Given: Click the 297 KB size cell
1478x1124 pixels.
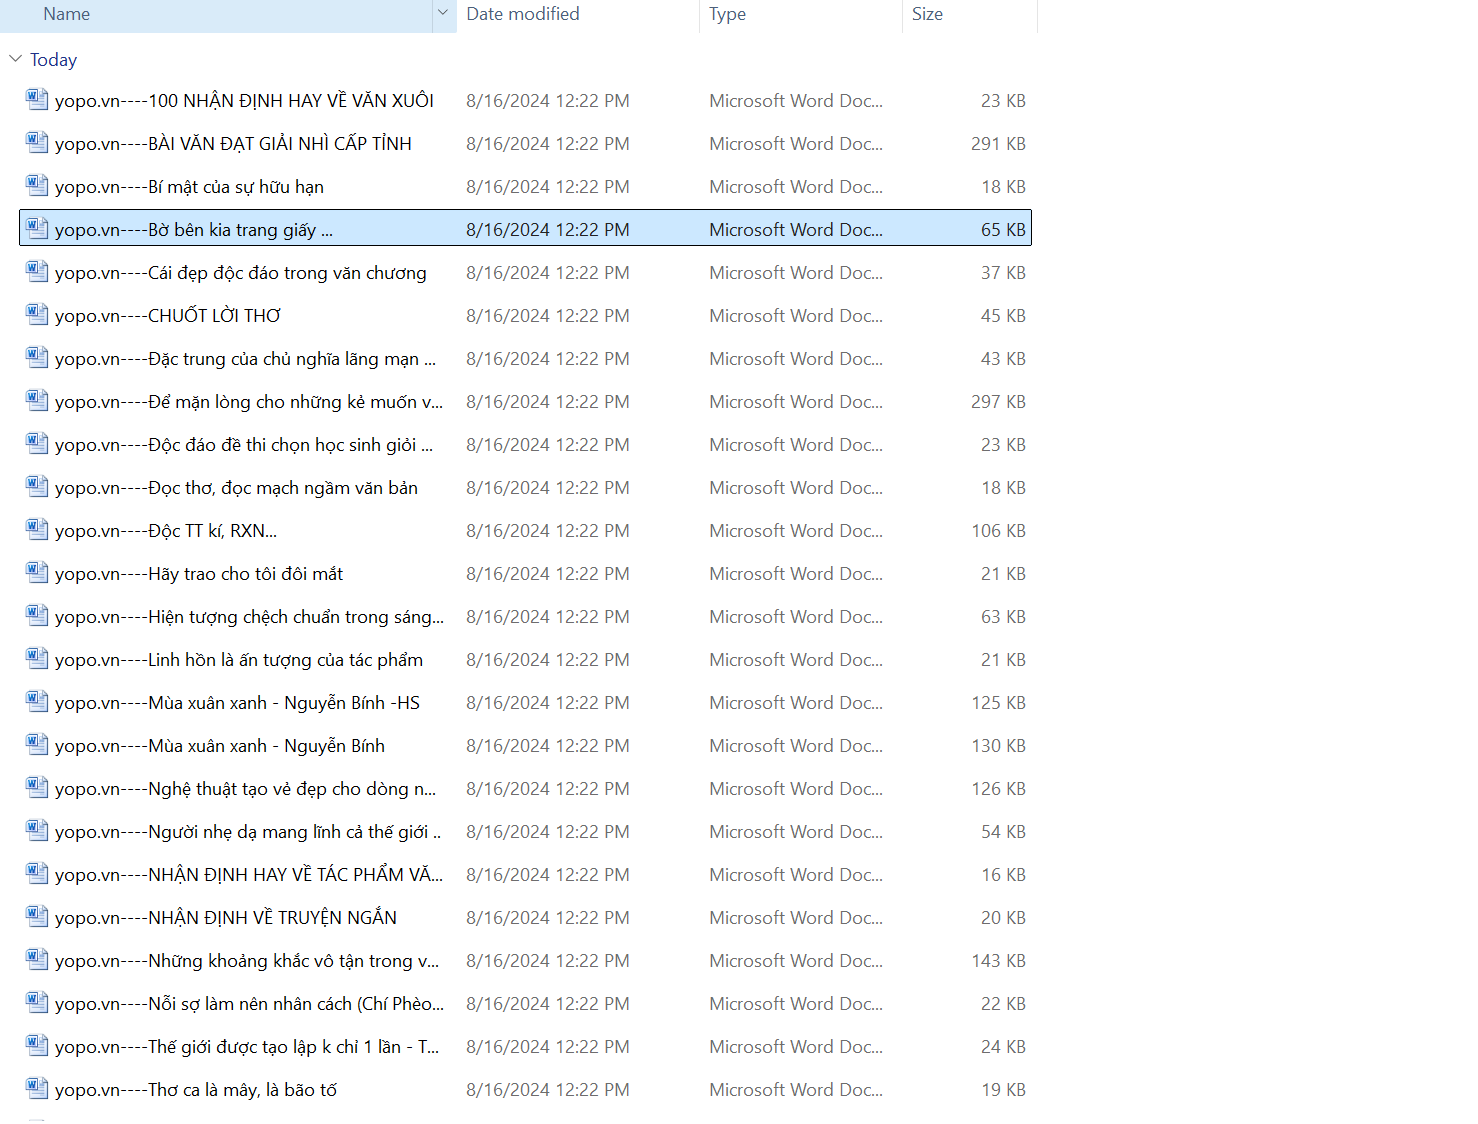Looking at the screenshot, I should [x=998, y=402].
